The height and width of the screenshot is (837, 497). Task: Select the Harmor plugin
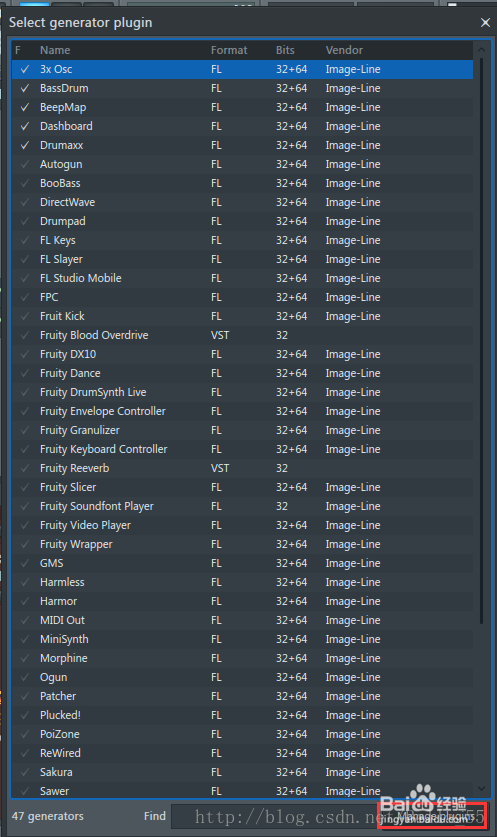point(242,601)
